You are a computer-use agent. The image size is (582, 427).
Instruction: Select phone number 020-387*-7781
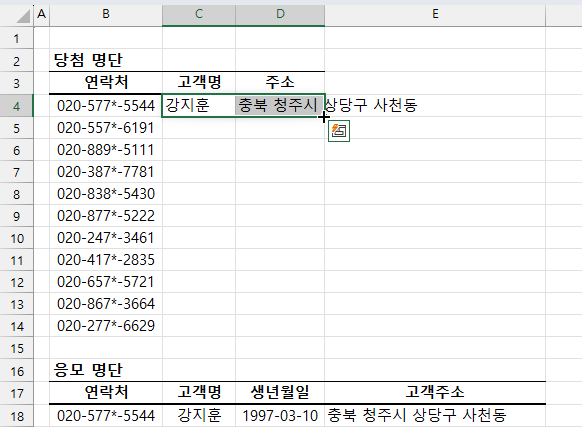106,172
